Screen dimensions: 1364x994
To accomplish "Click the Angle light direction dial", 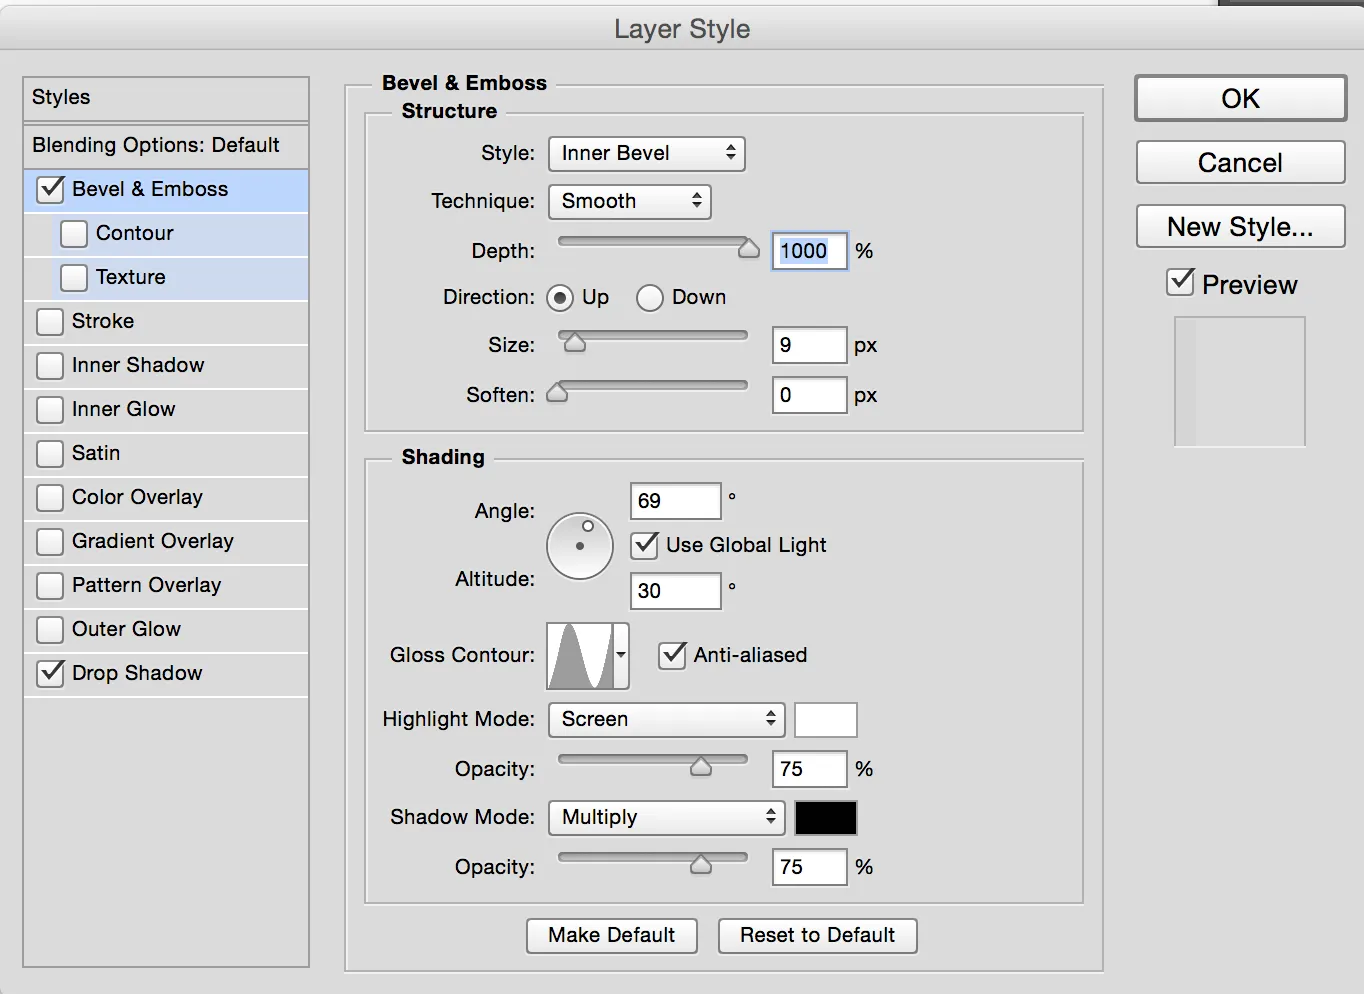I will (x=580, y=546).
